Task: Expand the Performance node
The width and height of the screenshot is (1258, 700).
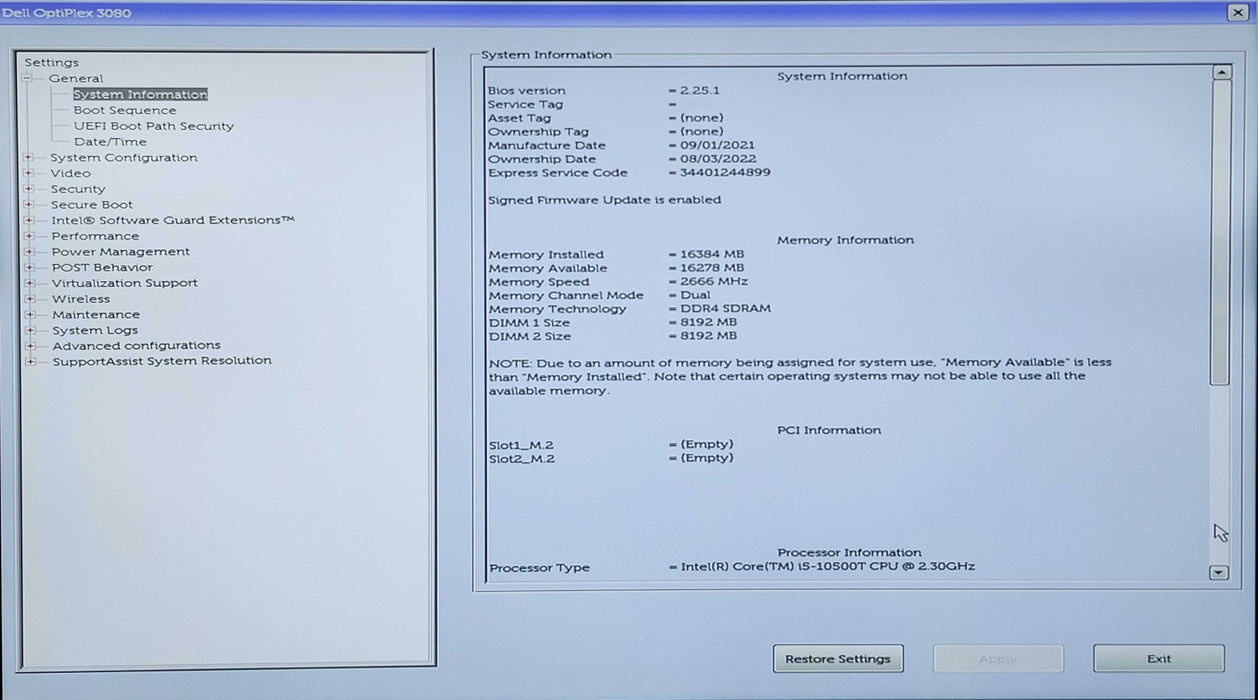Action: click(x=29, y=236)
